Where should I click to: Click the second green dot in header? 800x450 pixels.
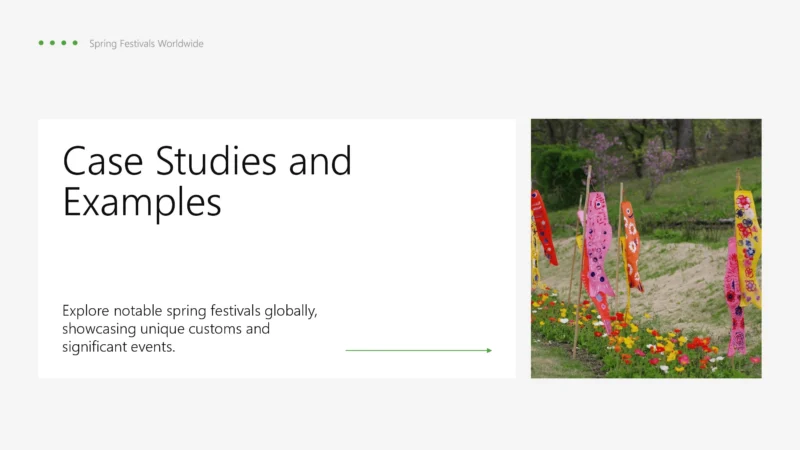[52, 43]
